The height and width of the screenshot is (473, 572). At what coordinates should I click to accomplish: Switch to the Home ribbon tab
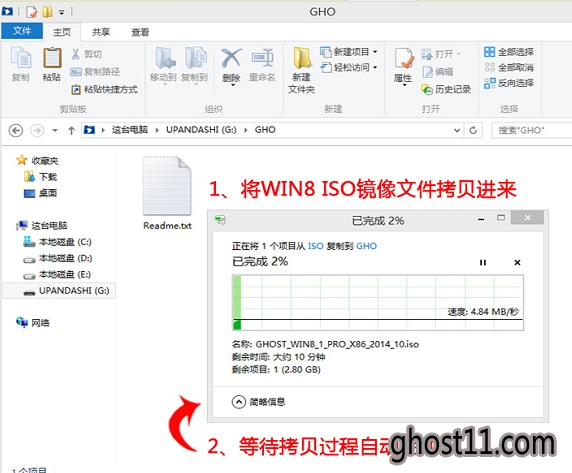click(x=62, y=32)
